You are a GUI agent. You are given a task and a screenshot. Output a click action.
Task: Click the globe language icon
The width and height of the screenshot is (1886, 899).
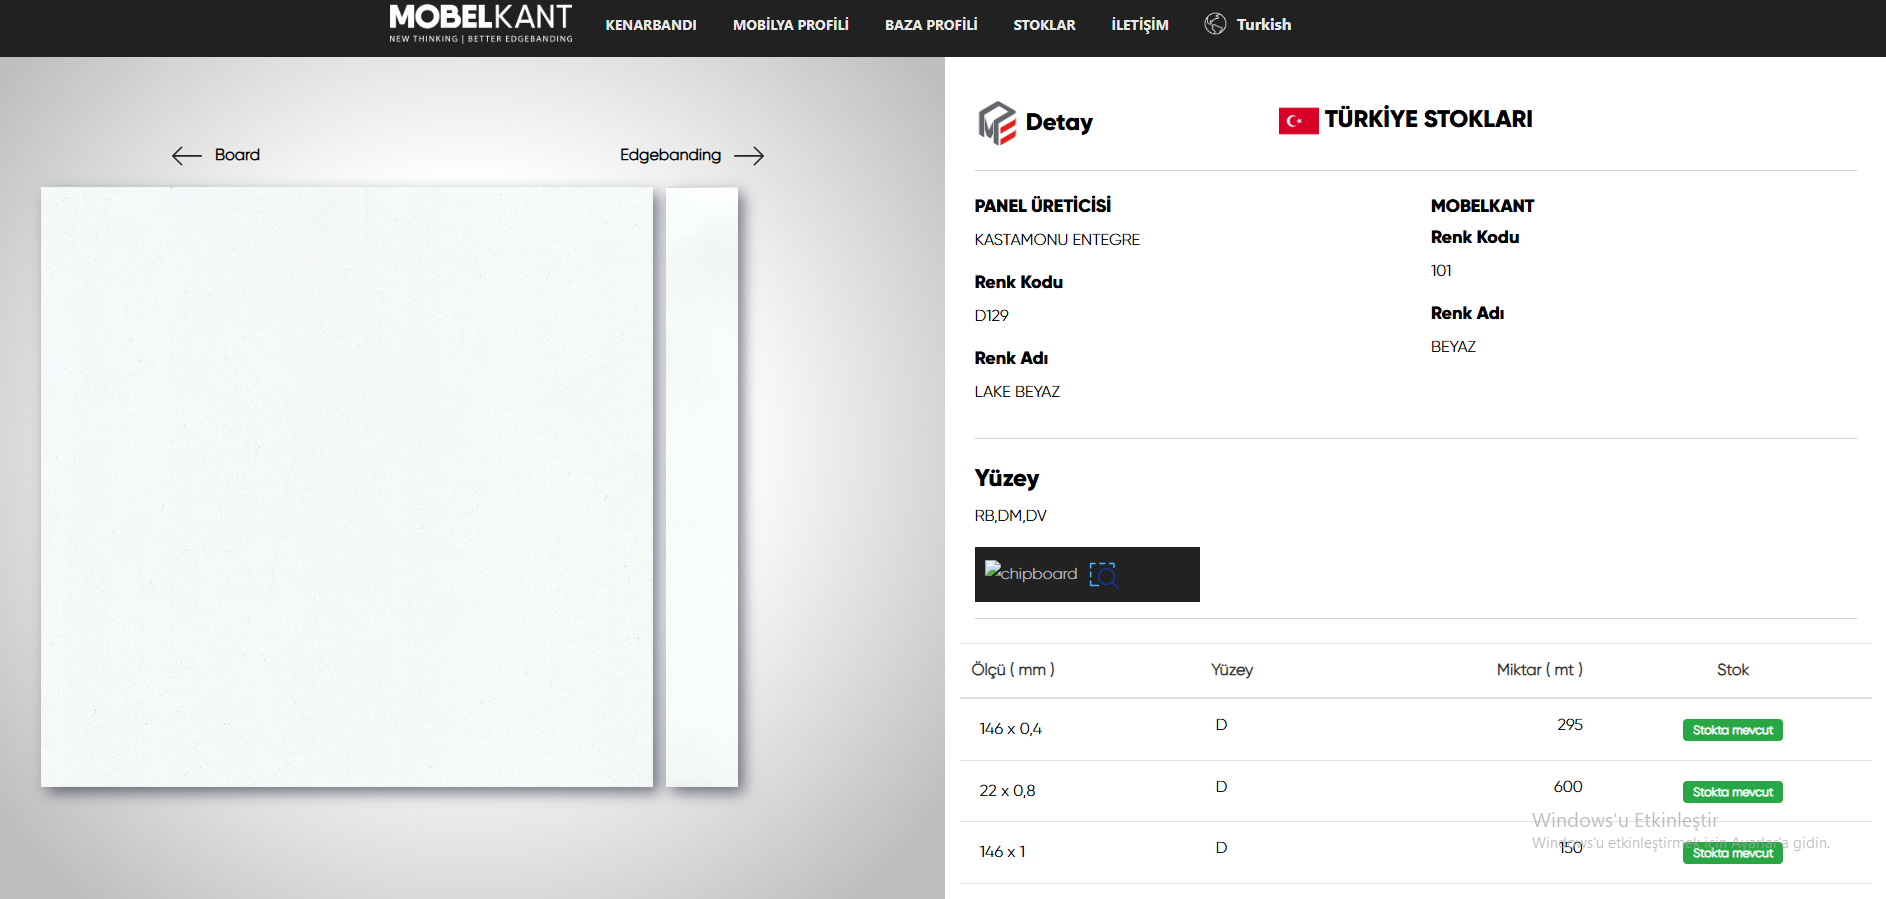pos(1215,24)
